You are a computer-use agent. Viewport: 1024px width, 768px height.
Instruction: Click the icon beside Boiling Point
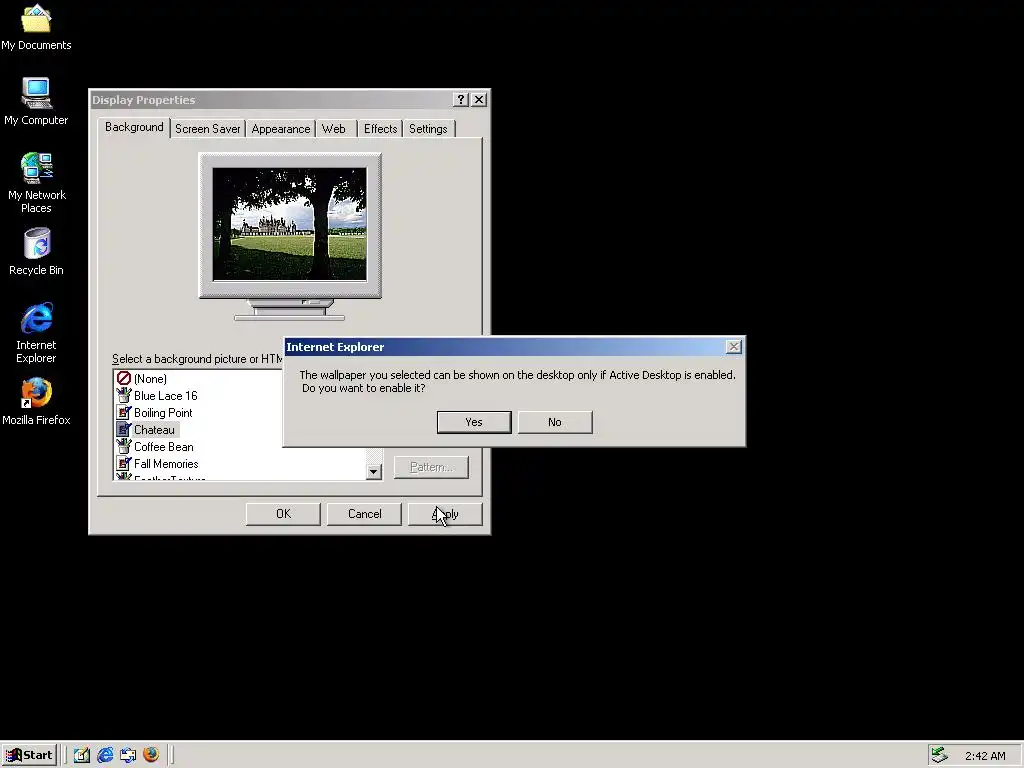[123, 412]
